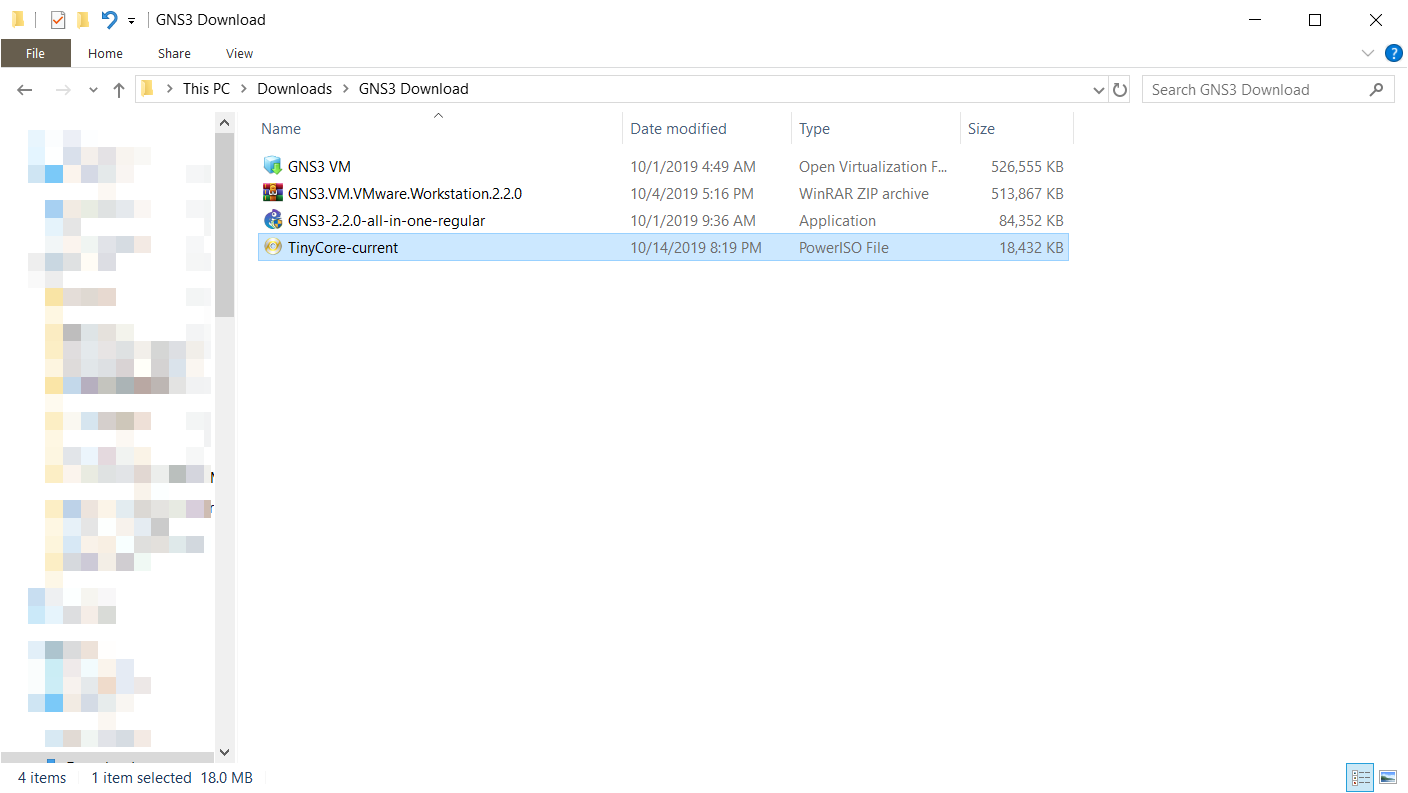Click the Application type cell
Image resolution: width=1408 pixels, height=793 pixels.
point(837,221)
